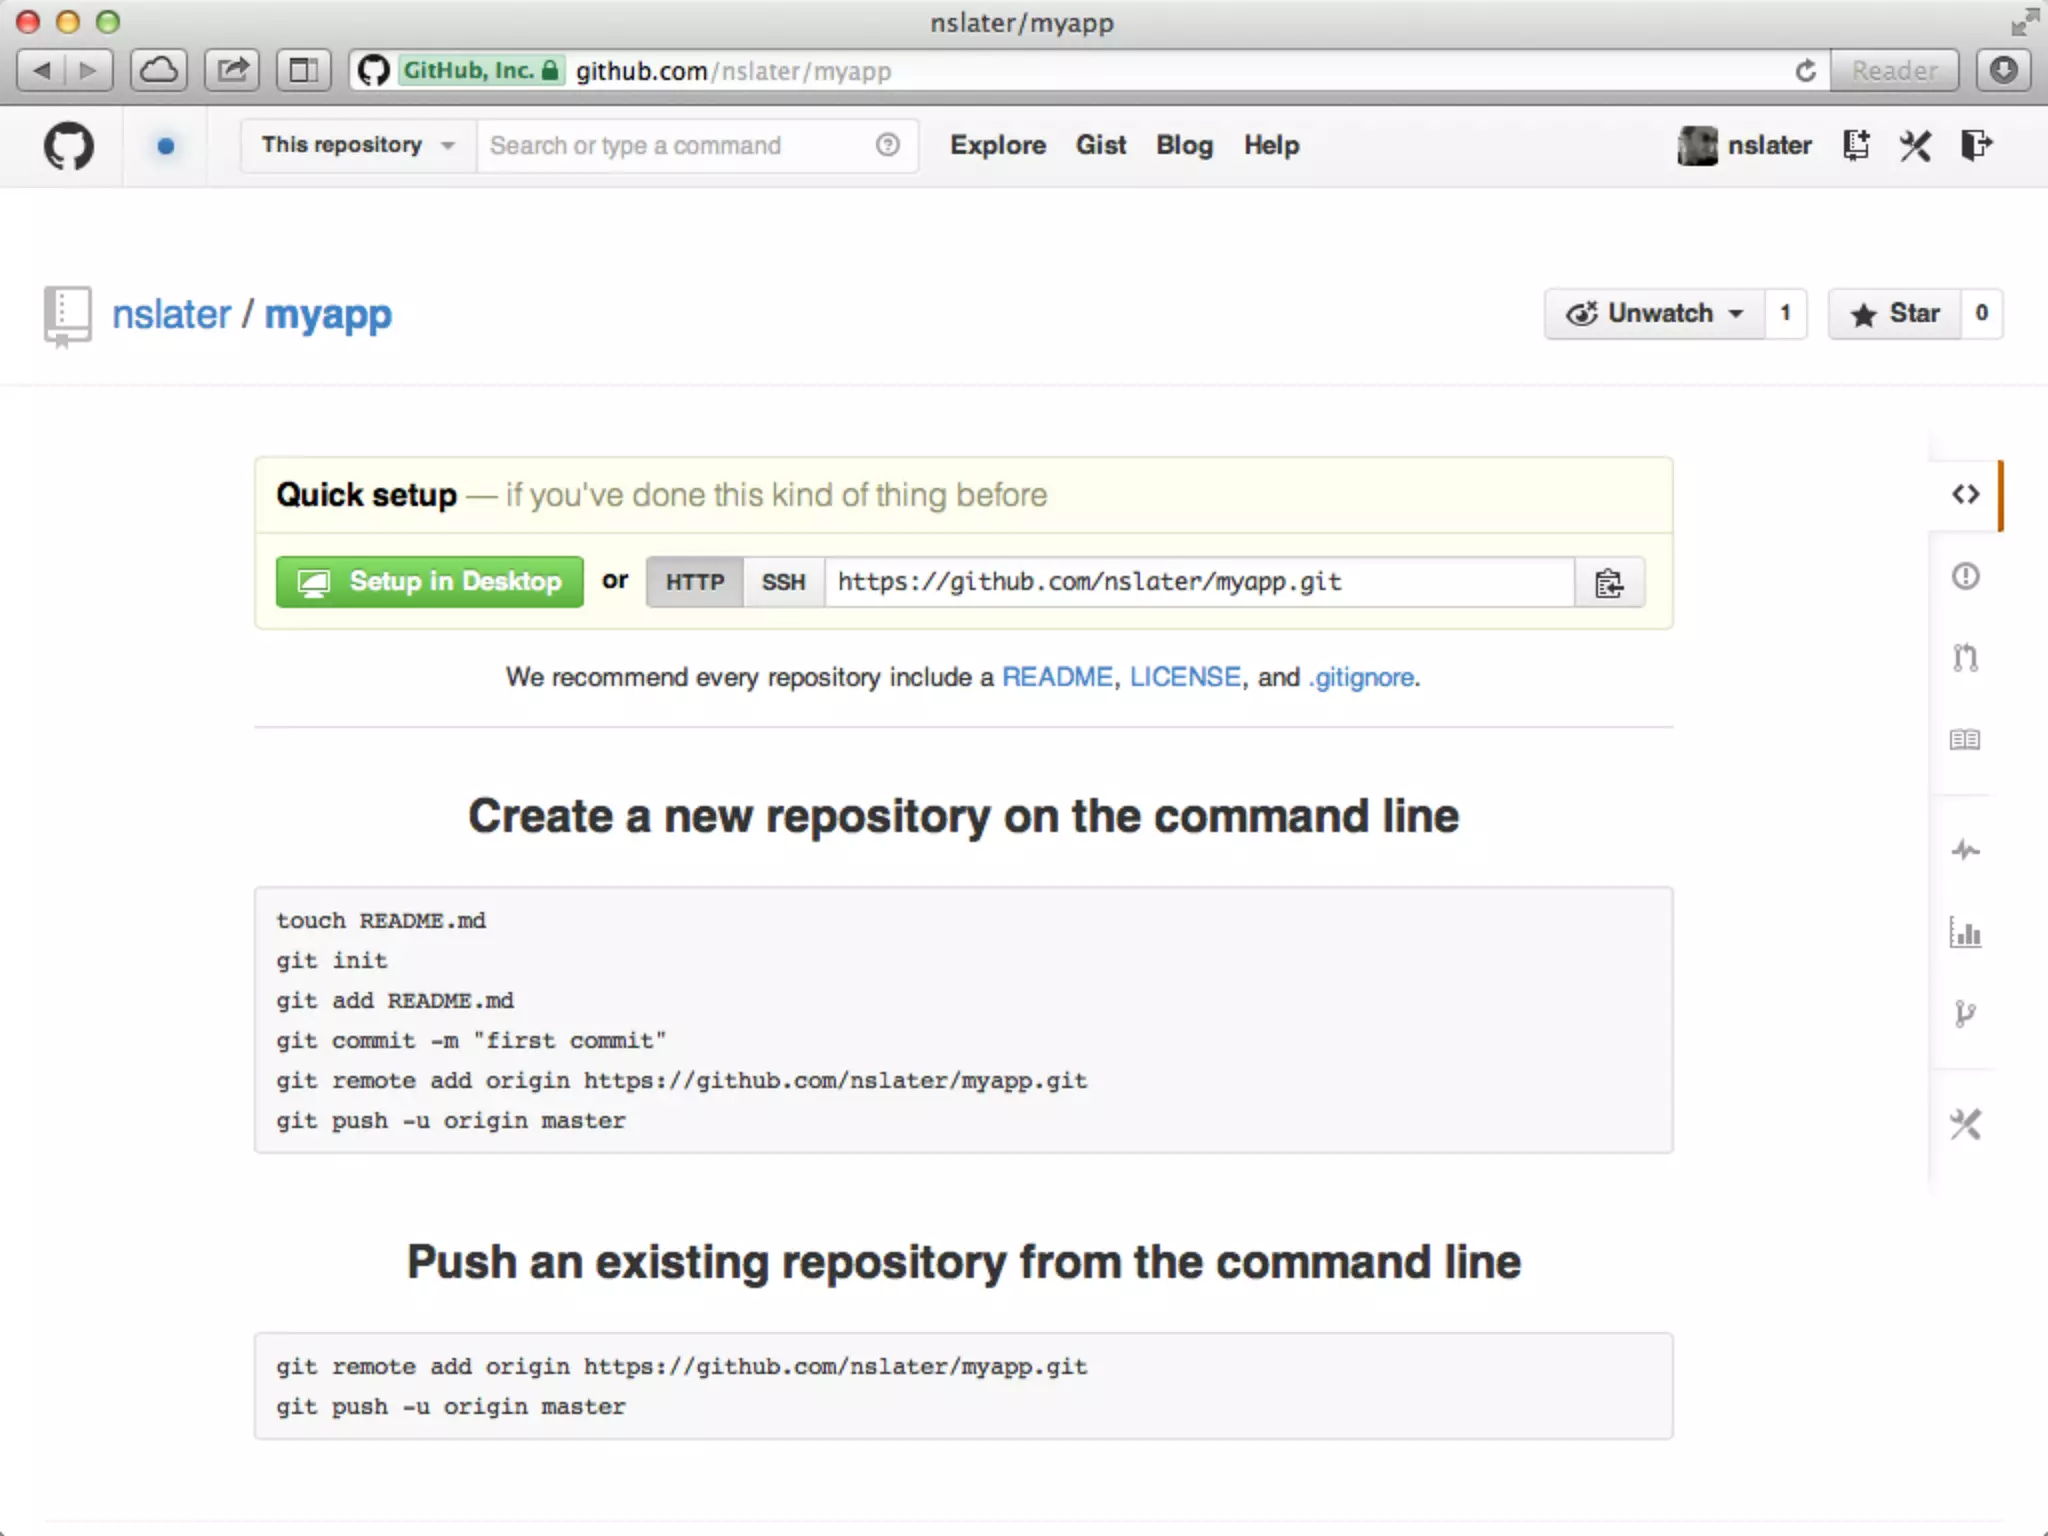This screenshot has width=2048, height=1536.
Task: Select the HTTP protocol toggle
Action: point(695,582)
